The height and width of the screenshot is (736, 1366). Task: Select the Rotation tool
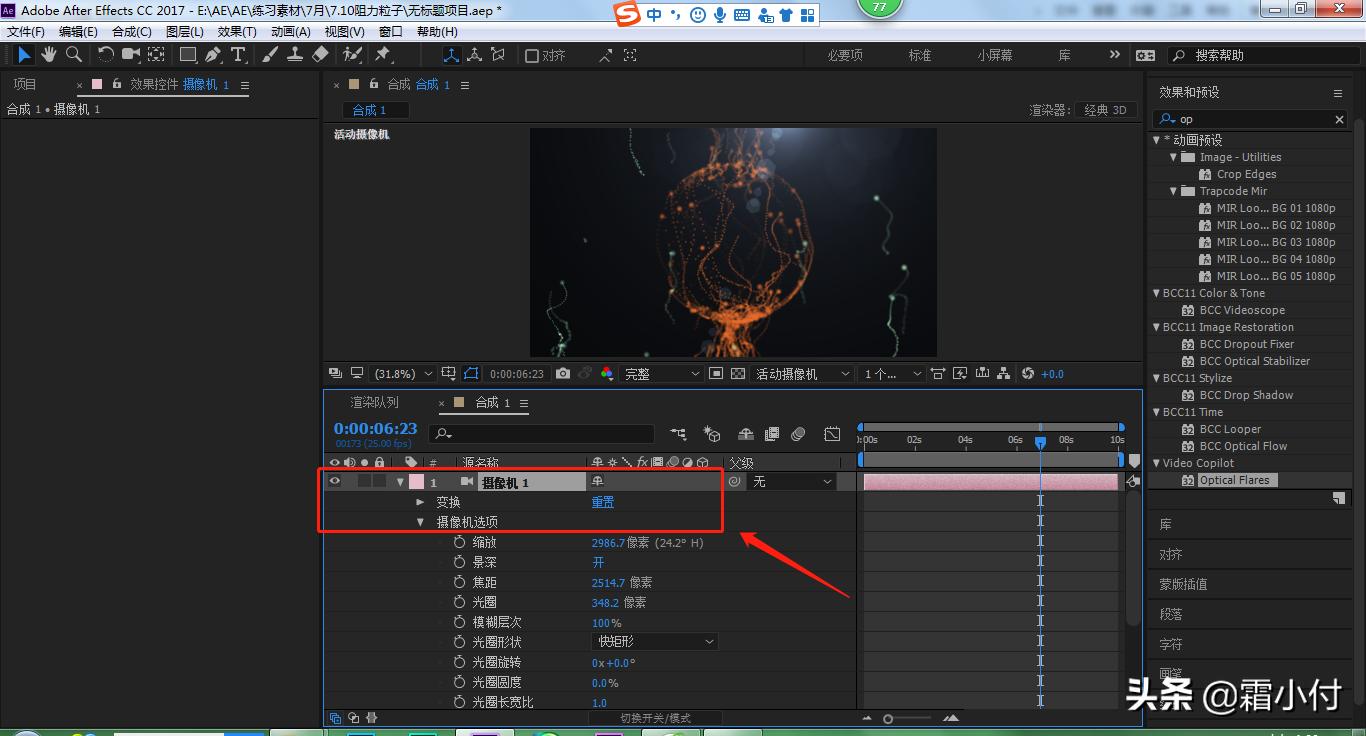pos(105,55)
